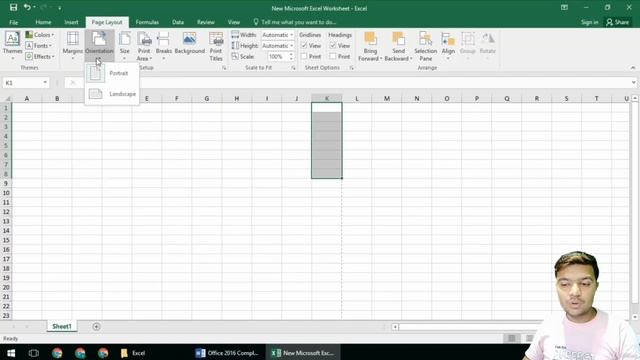Open Print Titles settings
Viewport: 640px width, 360px height.
pyautogui.click(x=216, y=46)
